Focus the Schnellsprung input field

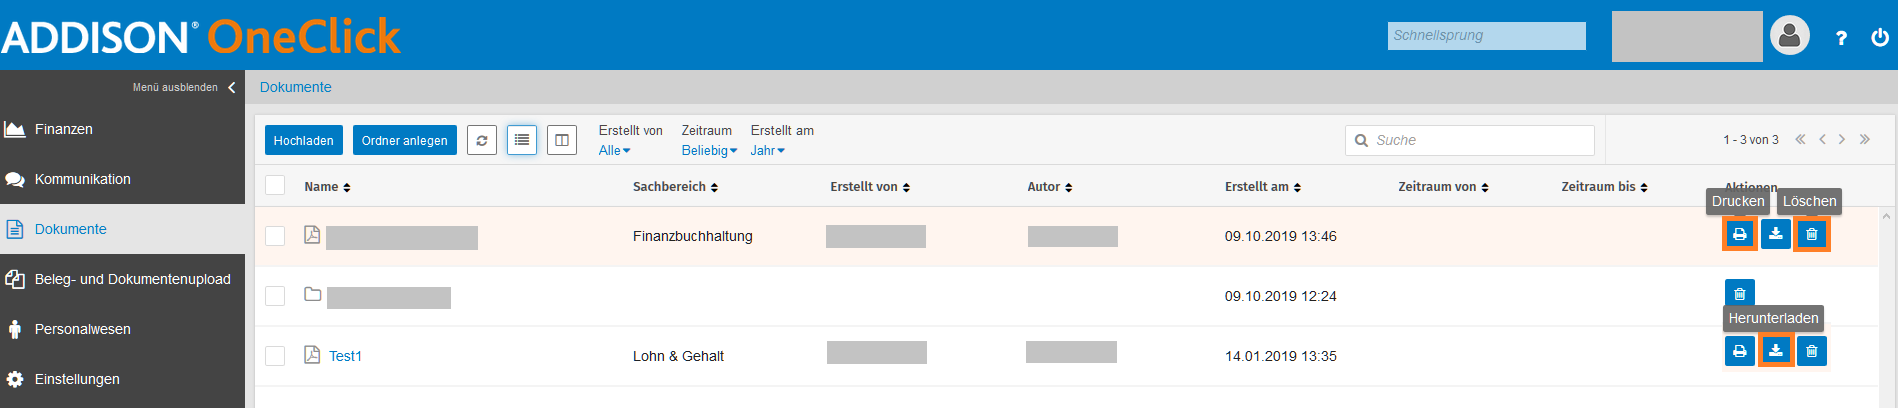point(1487,35)
